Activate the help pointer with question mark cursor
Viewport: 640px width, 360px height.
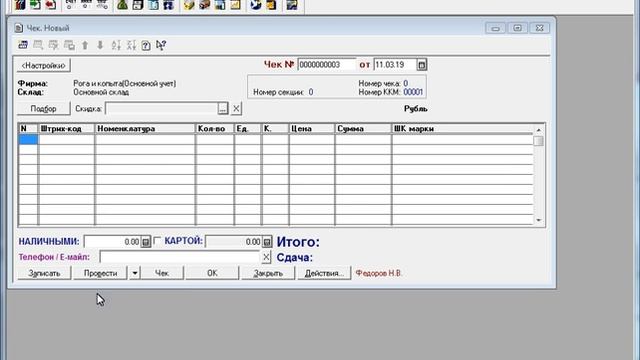click(161, 45)
